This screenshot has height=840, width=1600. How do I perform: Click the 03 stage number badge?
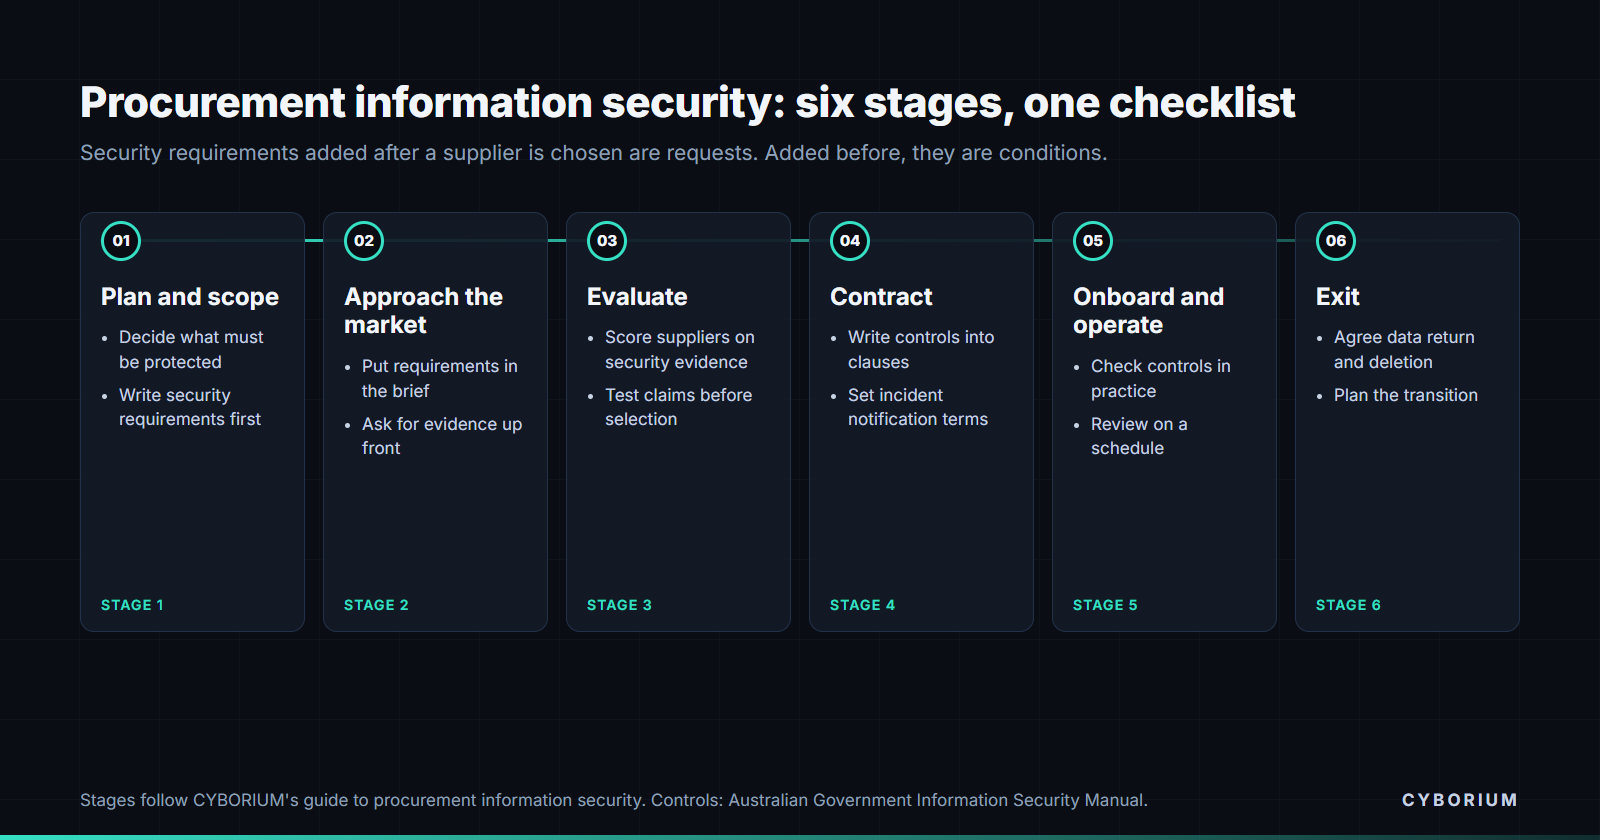coord(607,241)
